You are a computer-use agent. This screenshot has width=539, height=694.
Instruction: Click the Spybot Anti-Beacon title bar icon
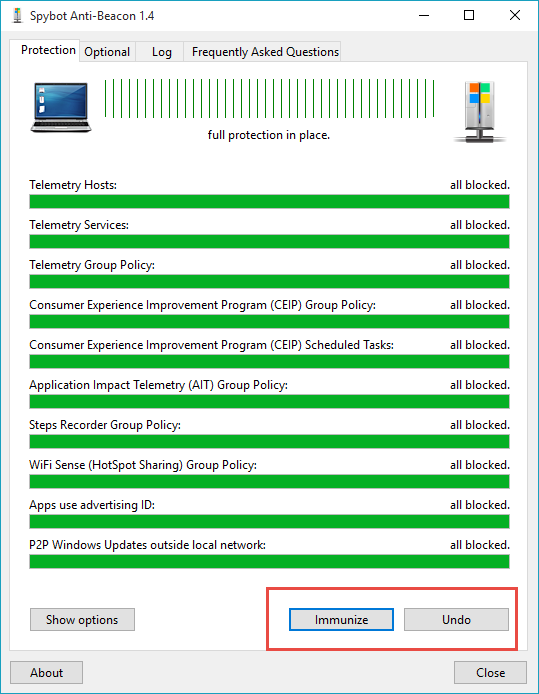17,15
